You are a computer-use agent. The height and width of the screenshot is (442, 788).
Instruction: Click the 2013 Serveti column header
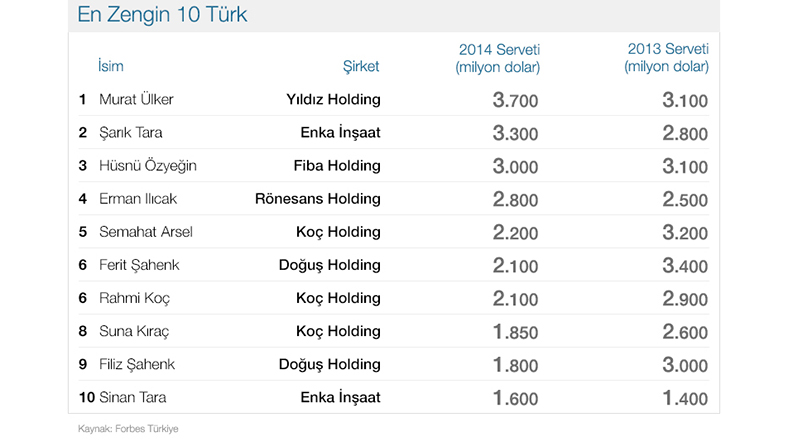pyautogui.click(x=667, y=58)
